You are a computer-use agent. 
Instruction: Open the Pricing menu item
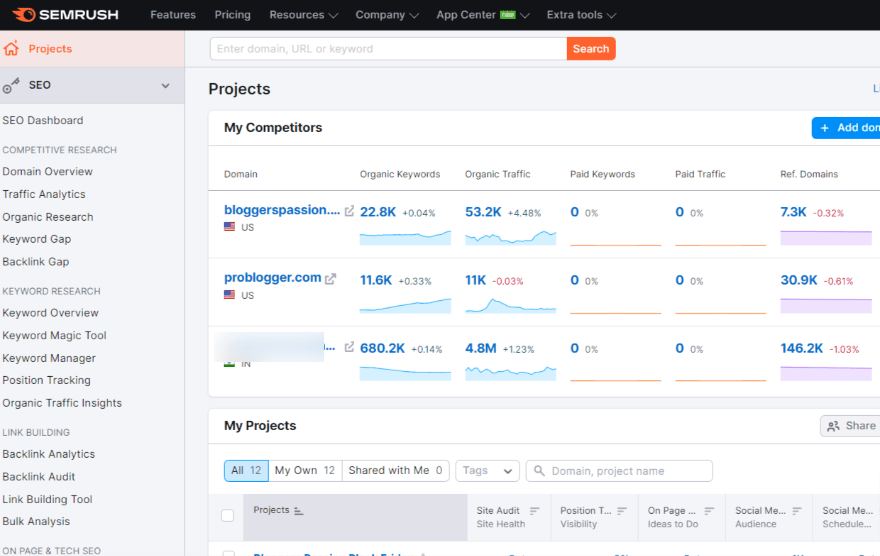[x=232, y=15]
